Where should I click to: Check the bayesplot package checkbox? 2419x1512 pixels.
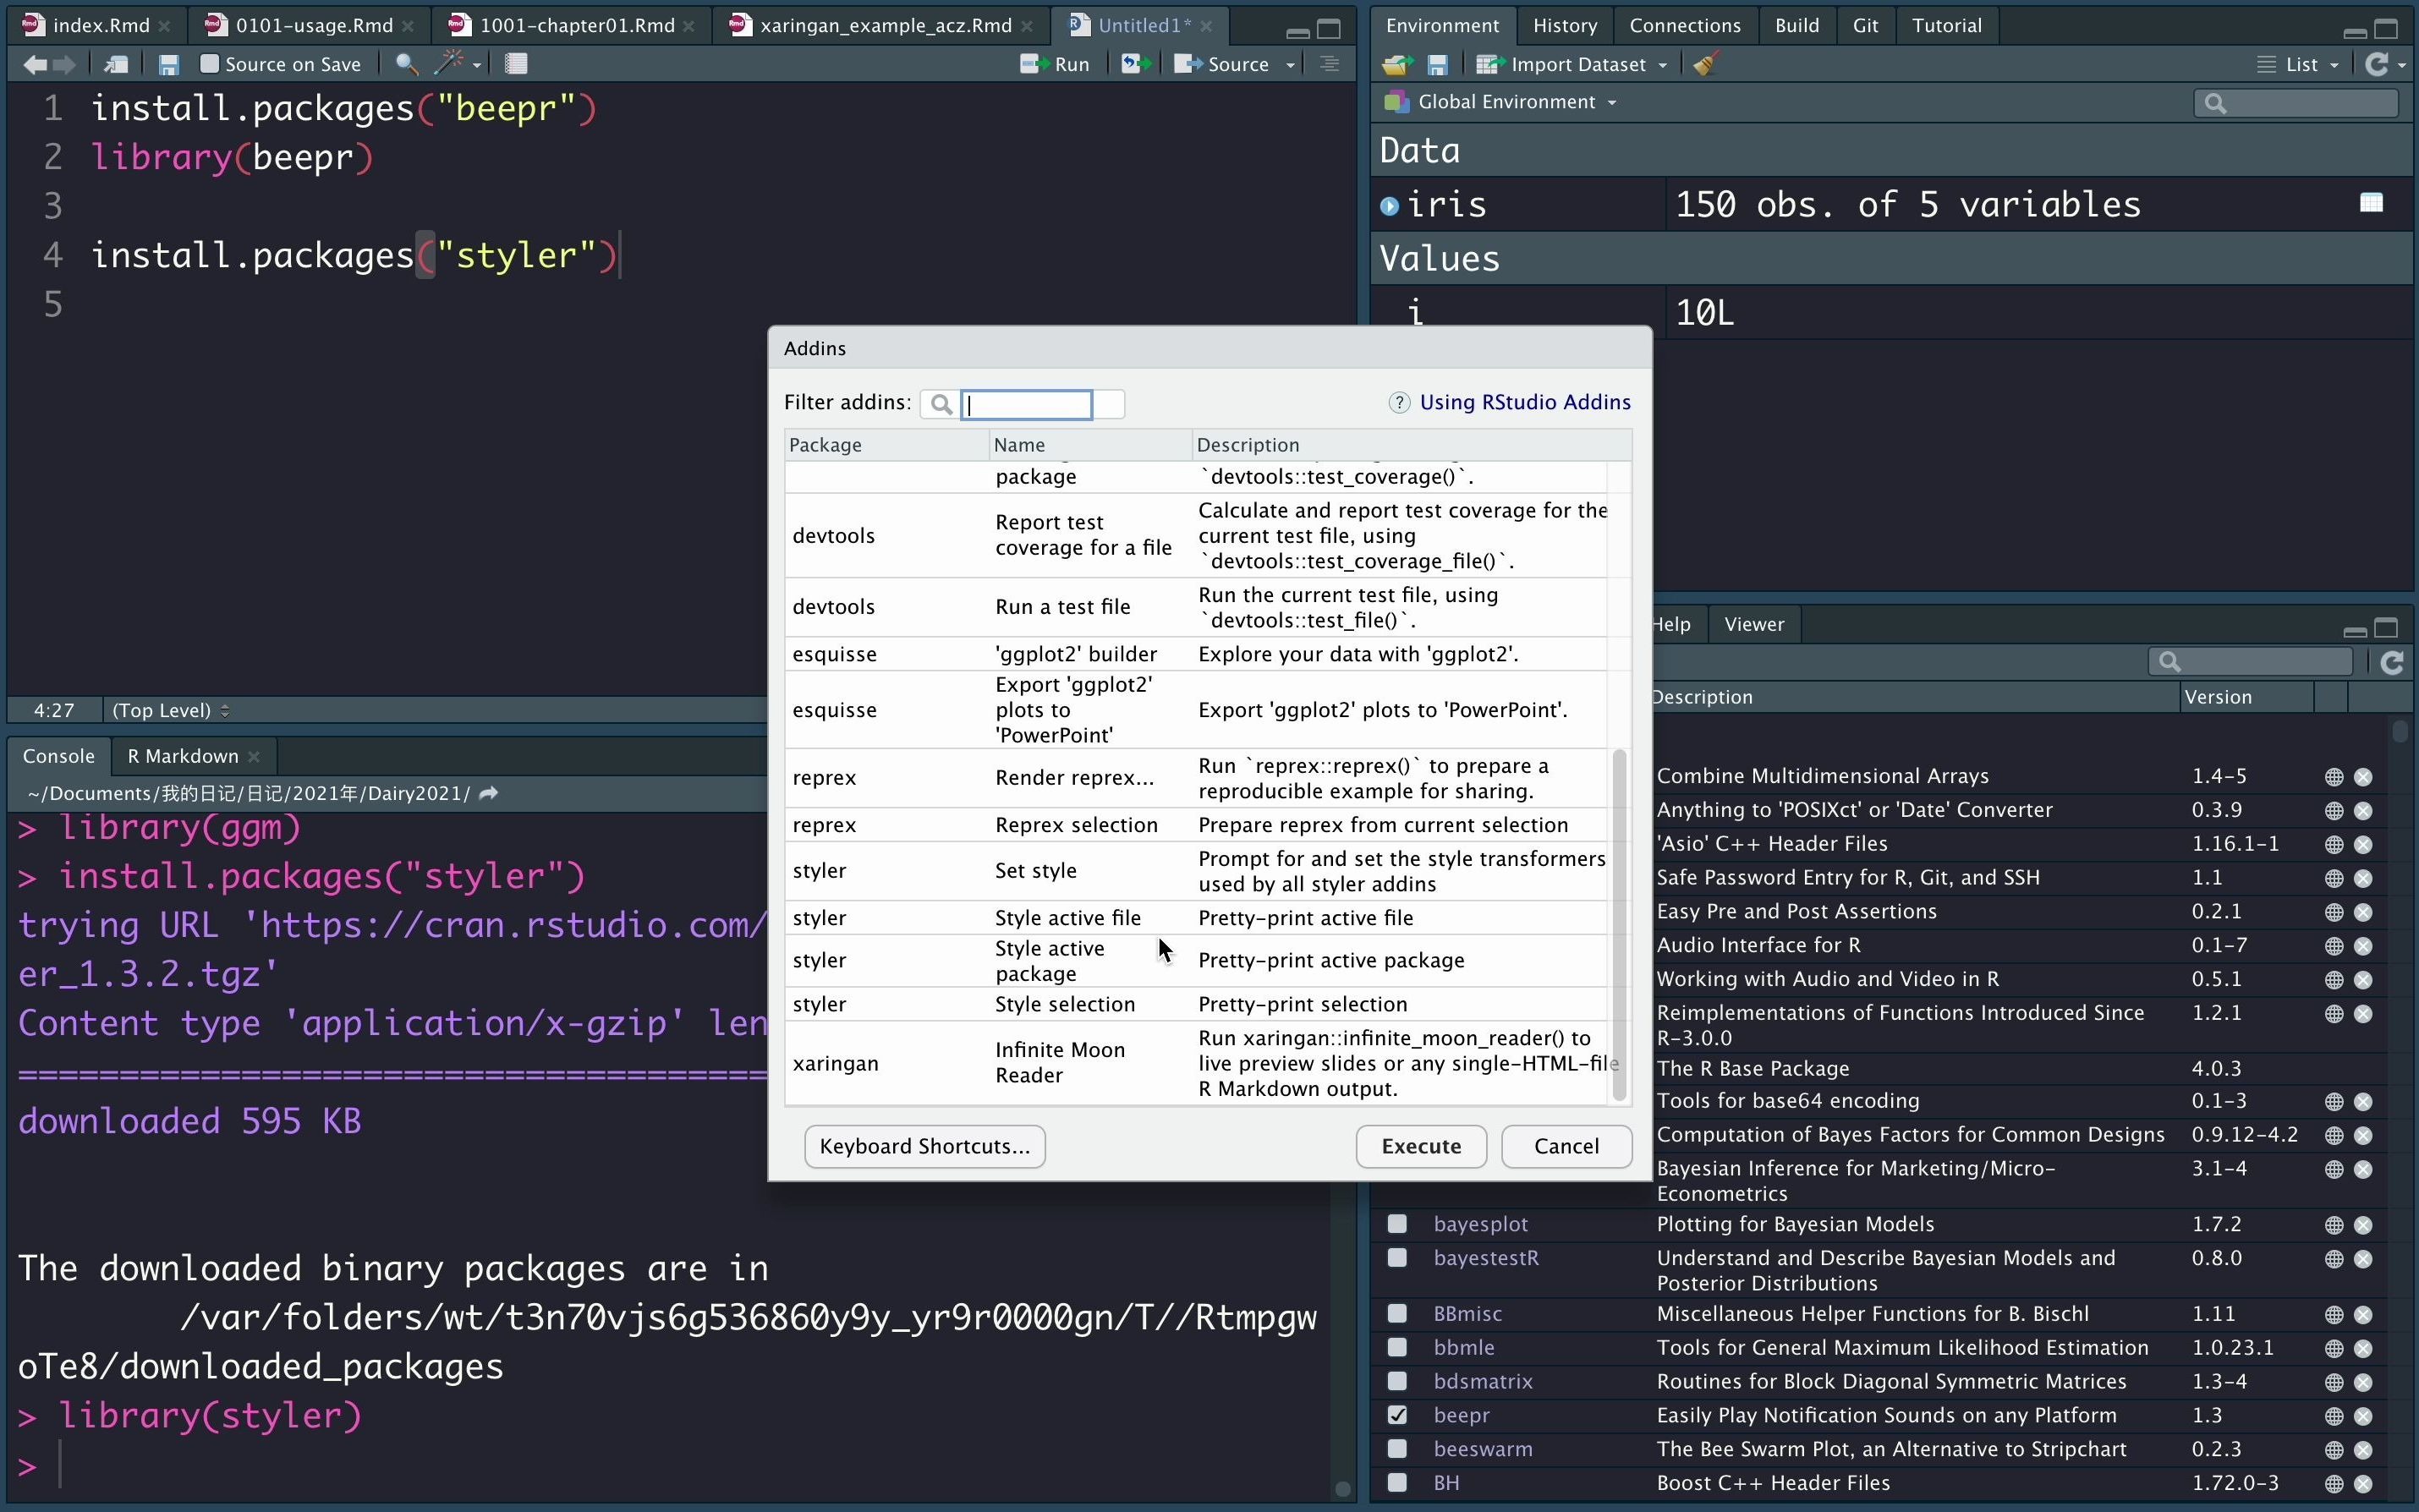click(1397, 1224)
